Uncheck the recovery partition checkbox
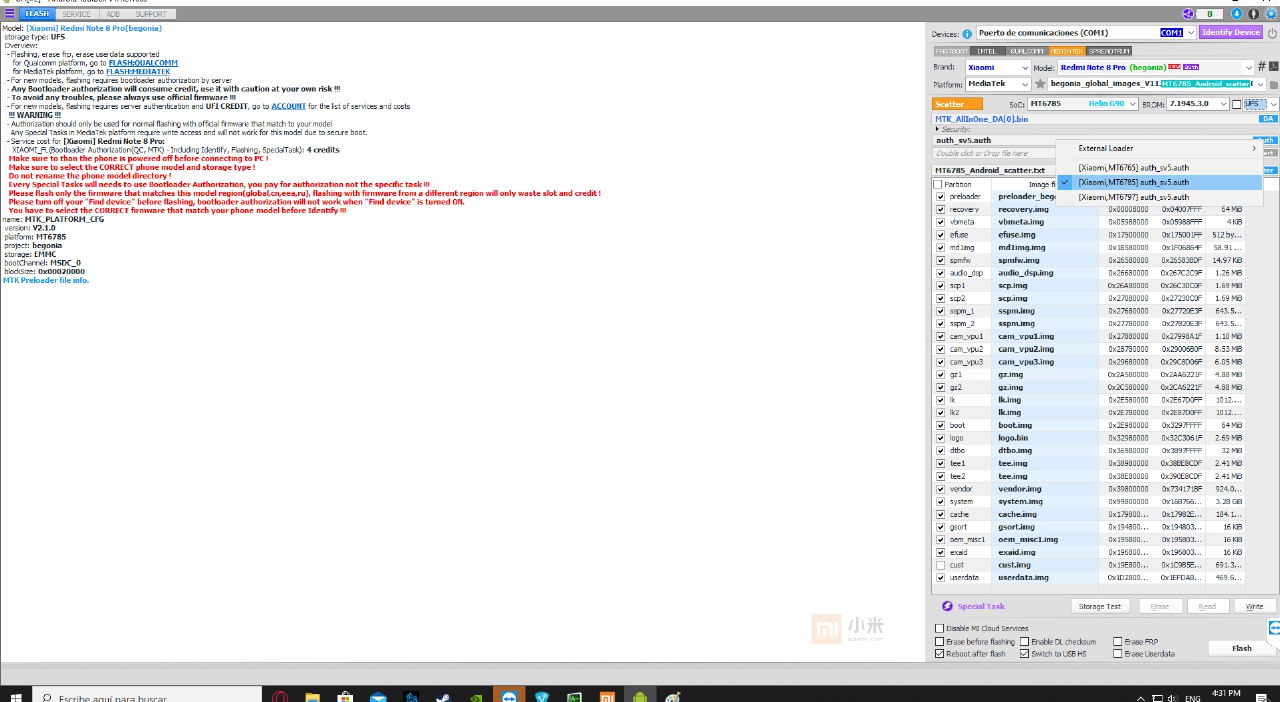The height and width of the screenshot is (702, 1280). [940, 209]
